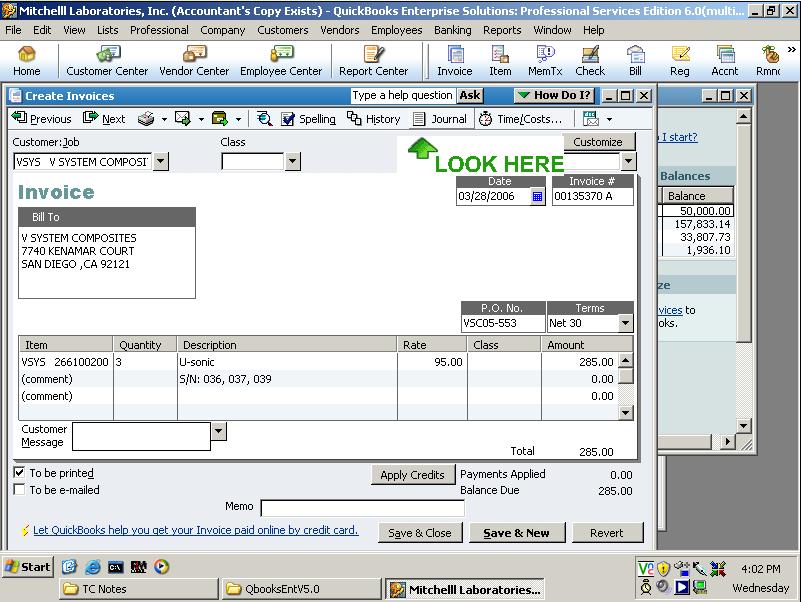This screenshot has width=801, height=602.
Task: Open the Reports menu
Action: tap(502, 30)
